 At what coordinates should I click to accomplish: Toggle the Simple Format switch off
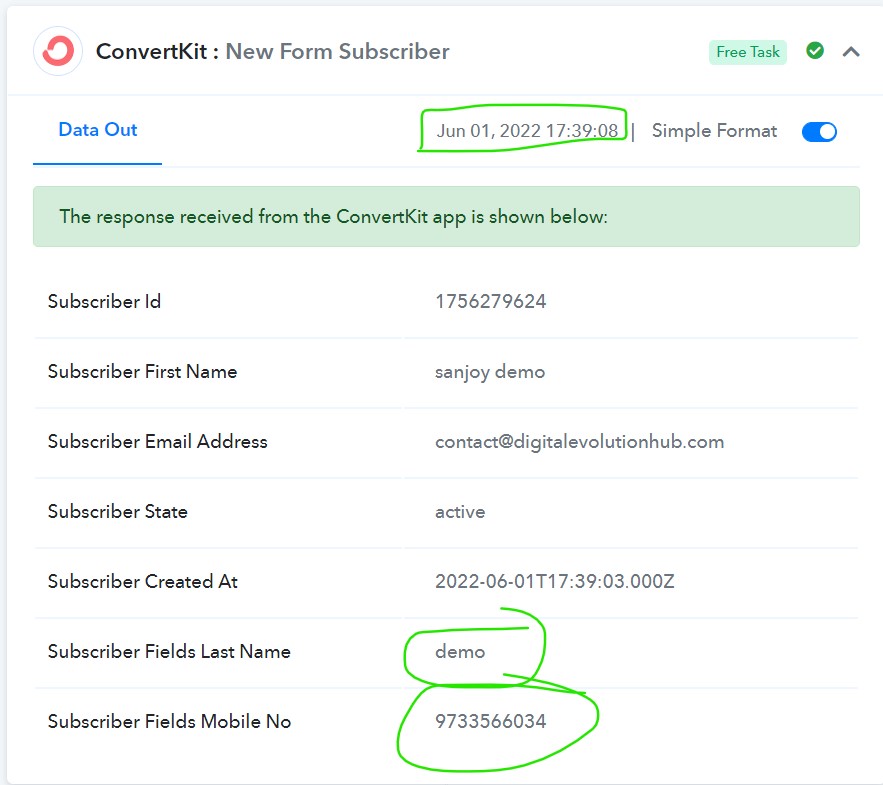(x=819, y=132)
